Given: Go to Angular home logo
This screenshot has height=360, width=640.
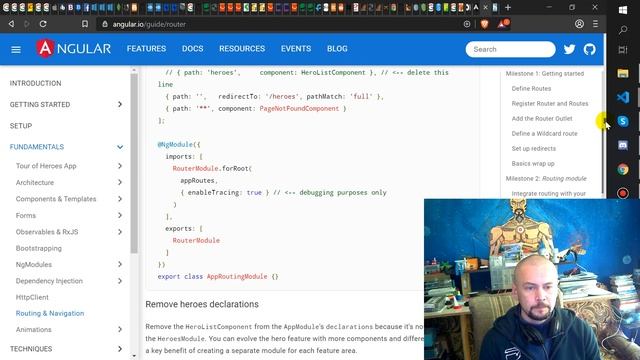Looking at the screenshot, I should (73, 49).
